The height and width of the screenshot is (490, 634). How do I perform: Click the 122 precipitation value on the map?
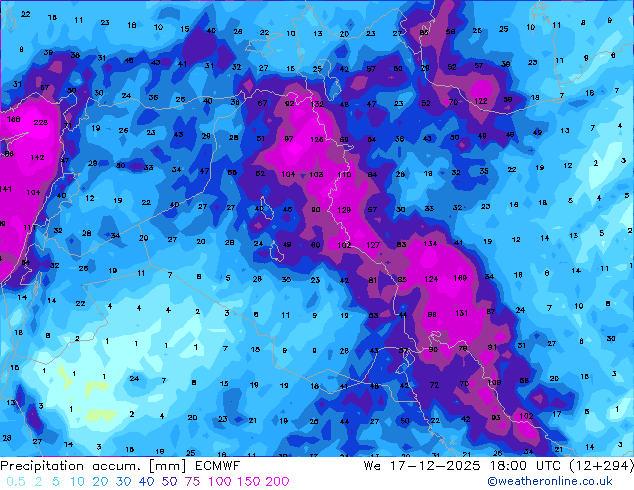point(481,101)
